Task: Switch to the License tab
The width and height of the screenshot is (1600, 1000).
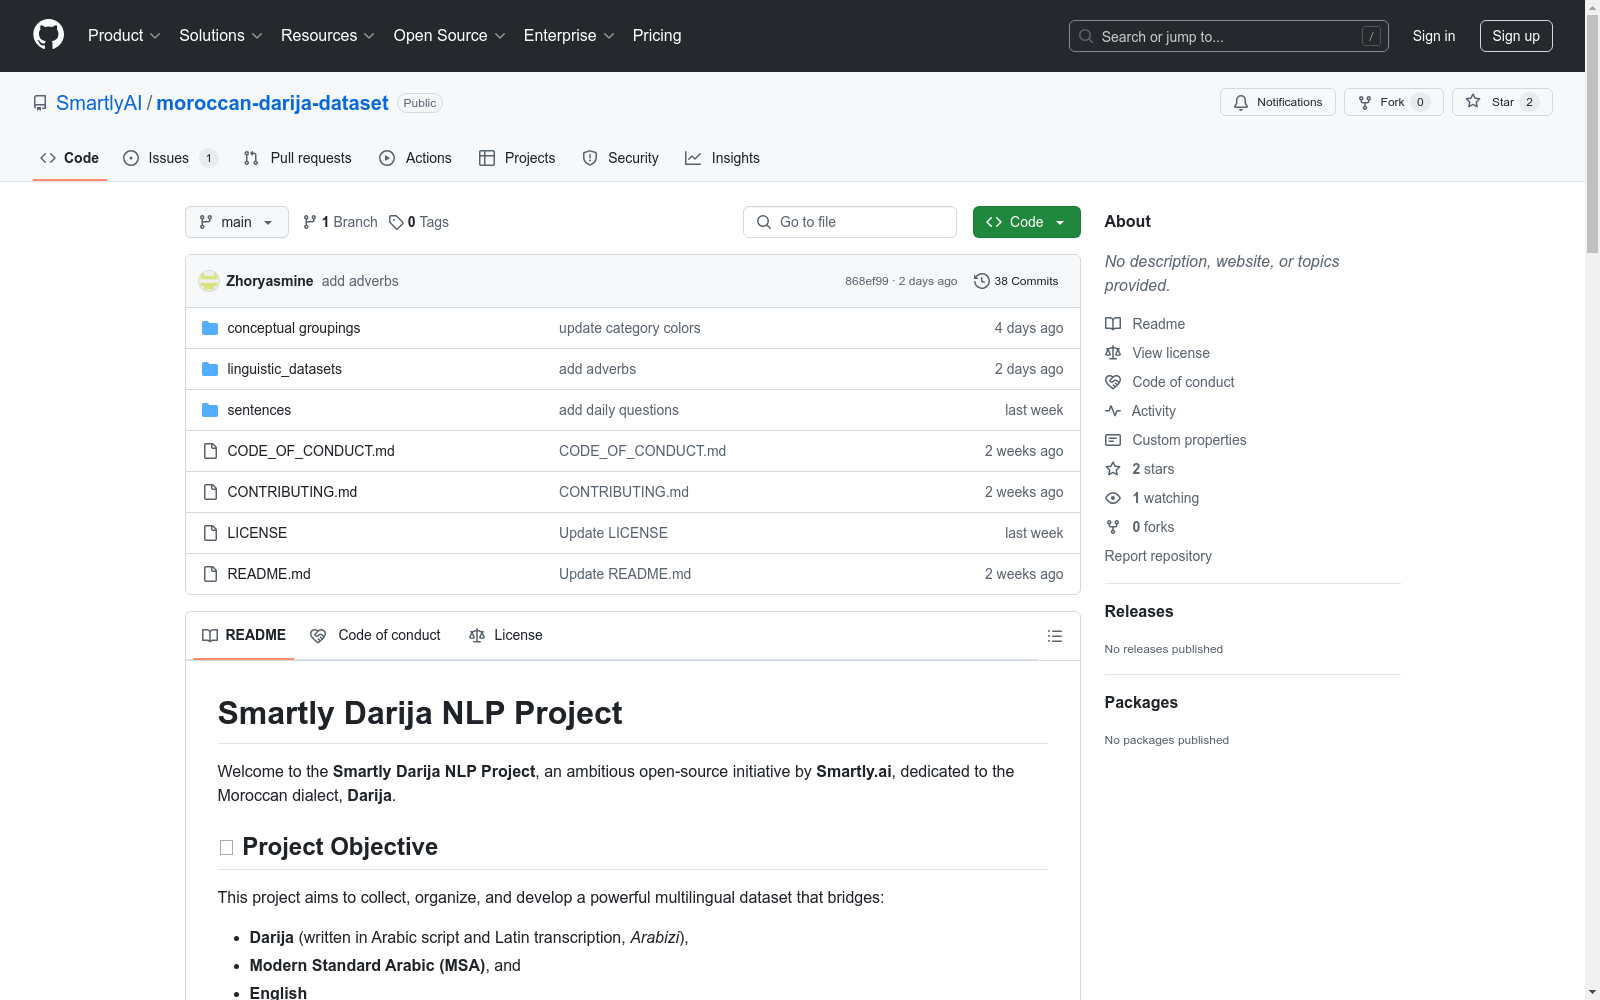Action: pyautogui.click(x=506, y=635)
